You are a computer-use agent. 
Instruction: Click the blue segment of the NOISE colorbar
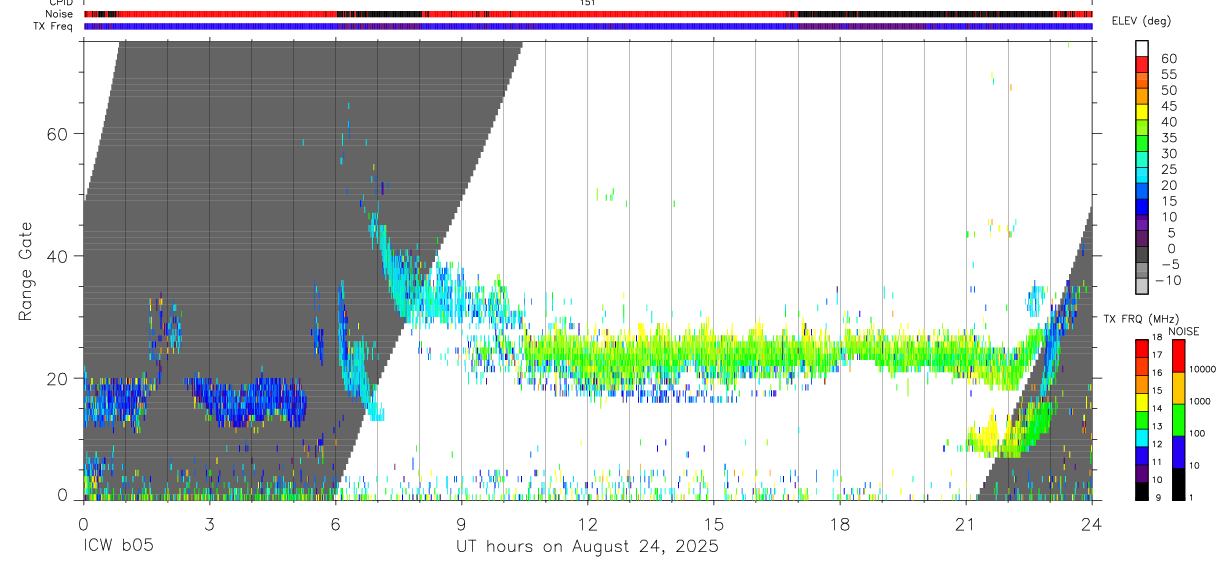1178,452
